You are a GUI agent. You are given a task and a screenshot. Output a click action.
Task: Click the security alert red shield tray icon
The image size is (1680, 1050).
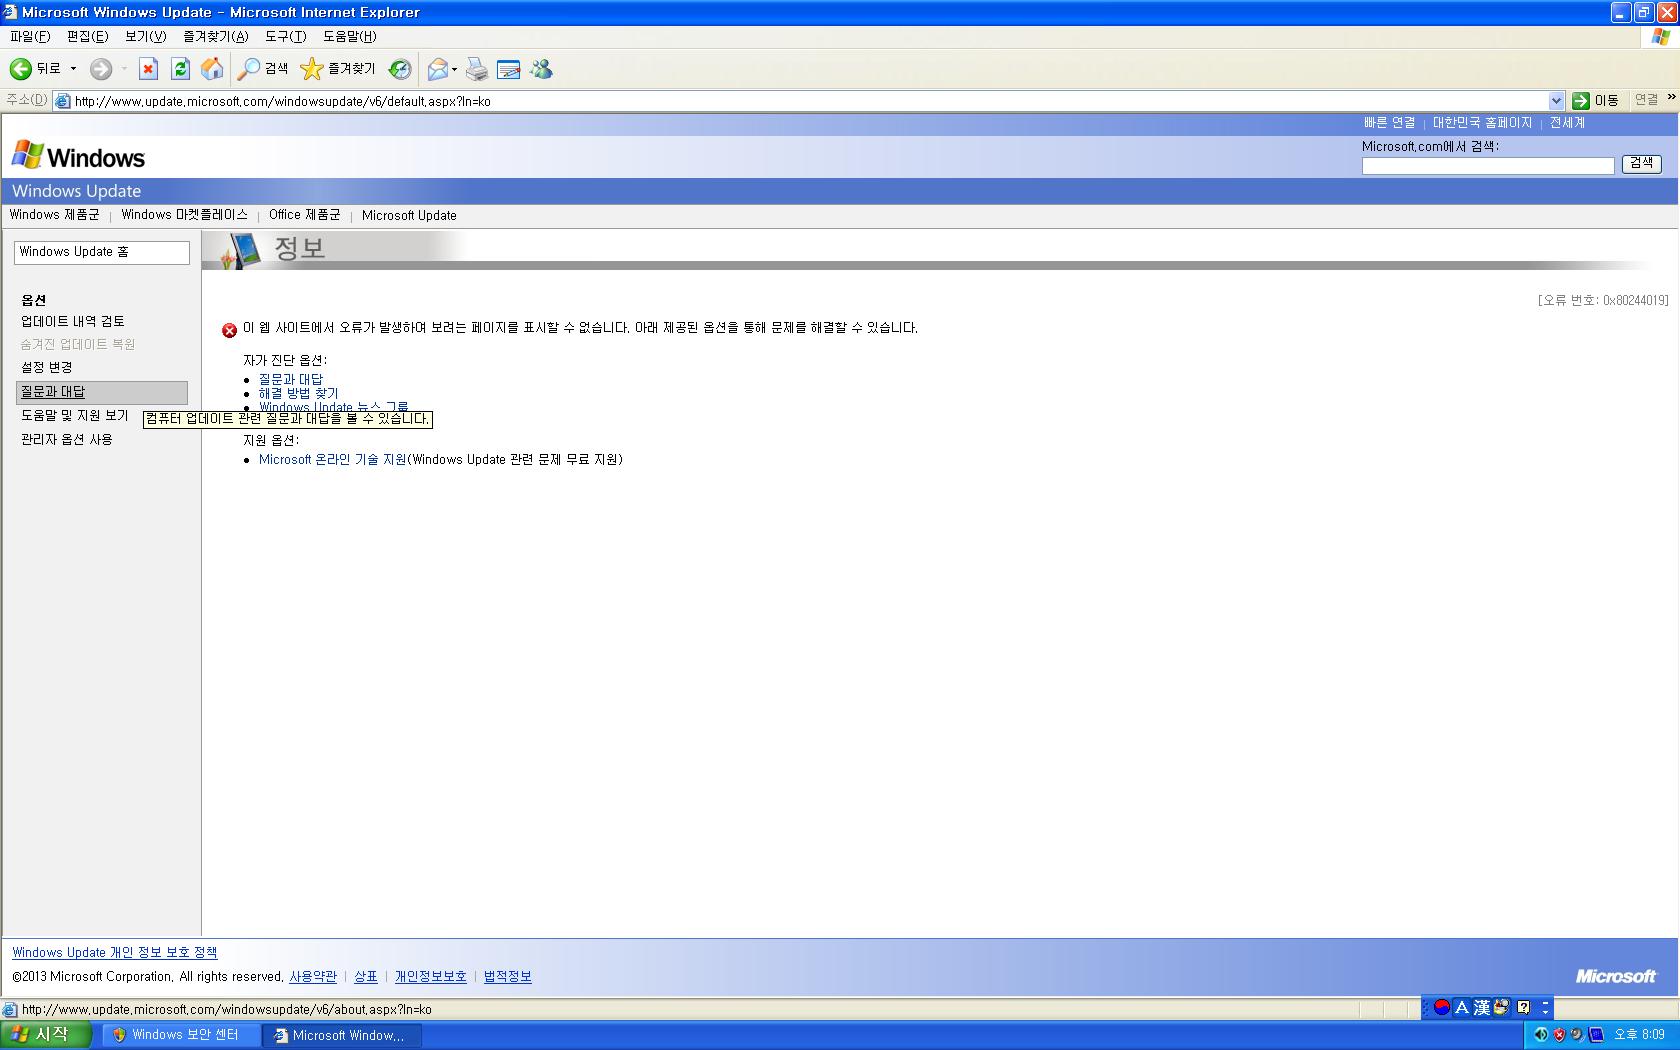click(x=1558, y=1035)
